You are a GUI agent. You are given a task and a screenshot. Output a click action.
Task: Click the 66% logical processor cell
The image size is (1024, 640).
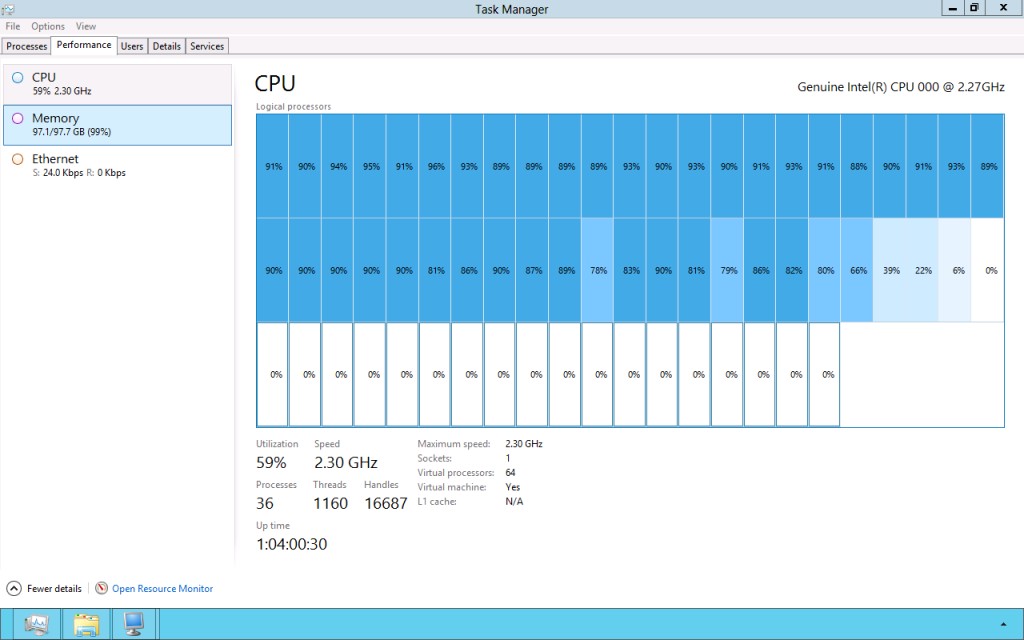[857, 270]
